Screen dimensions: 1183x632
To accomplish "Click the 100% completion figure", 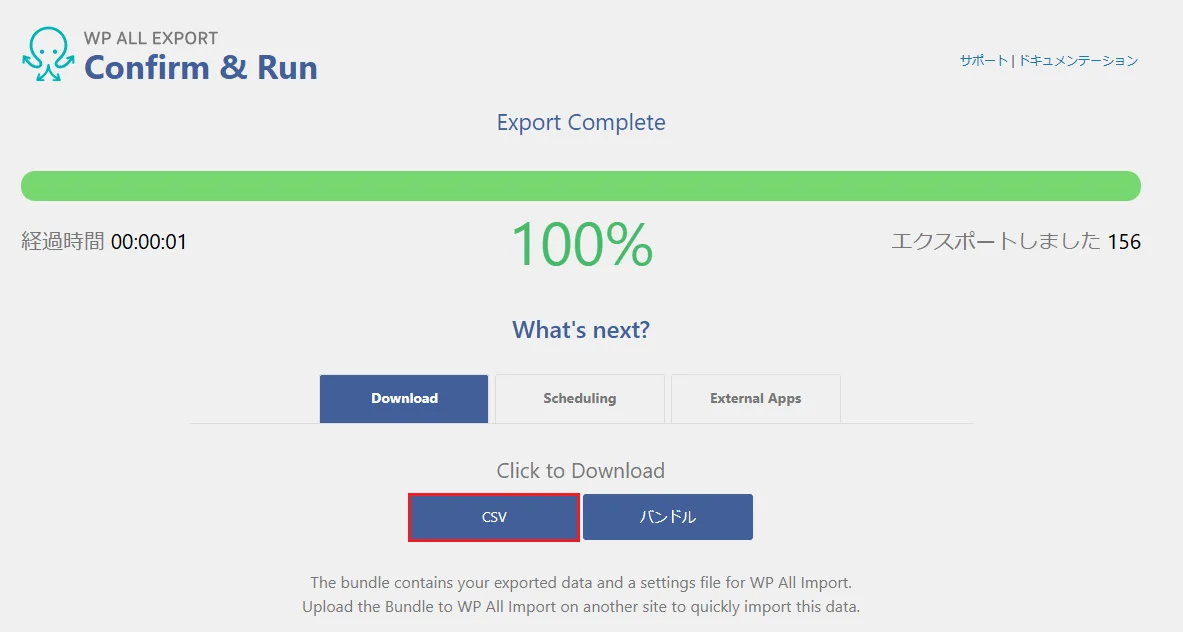I will tap(581, 244).
